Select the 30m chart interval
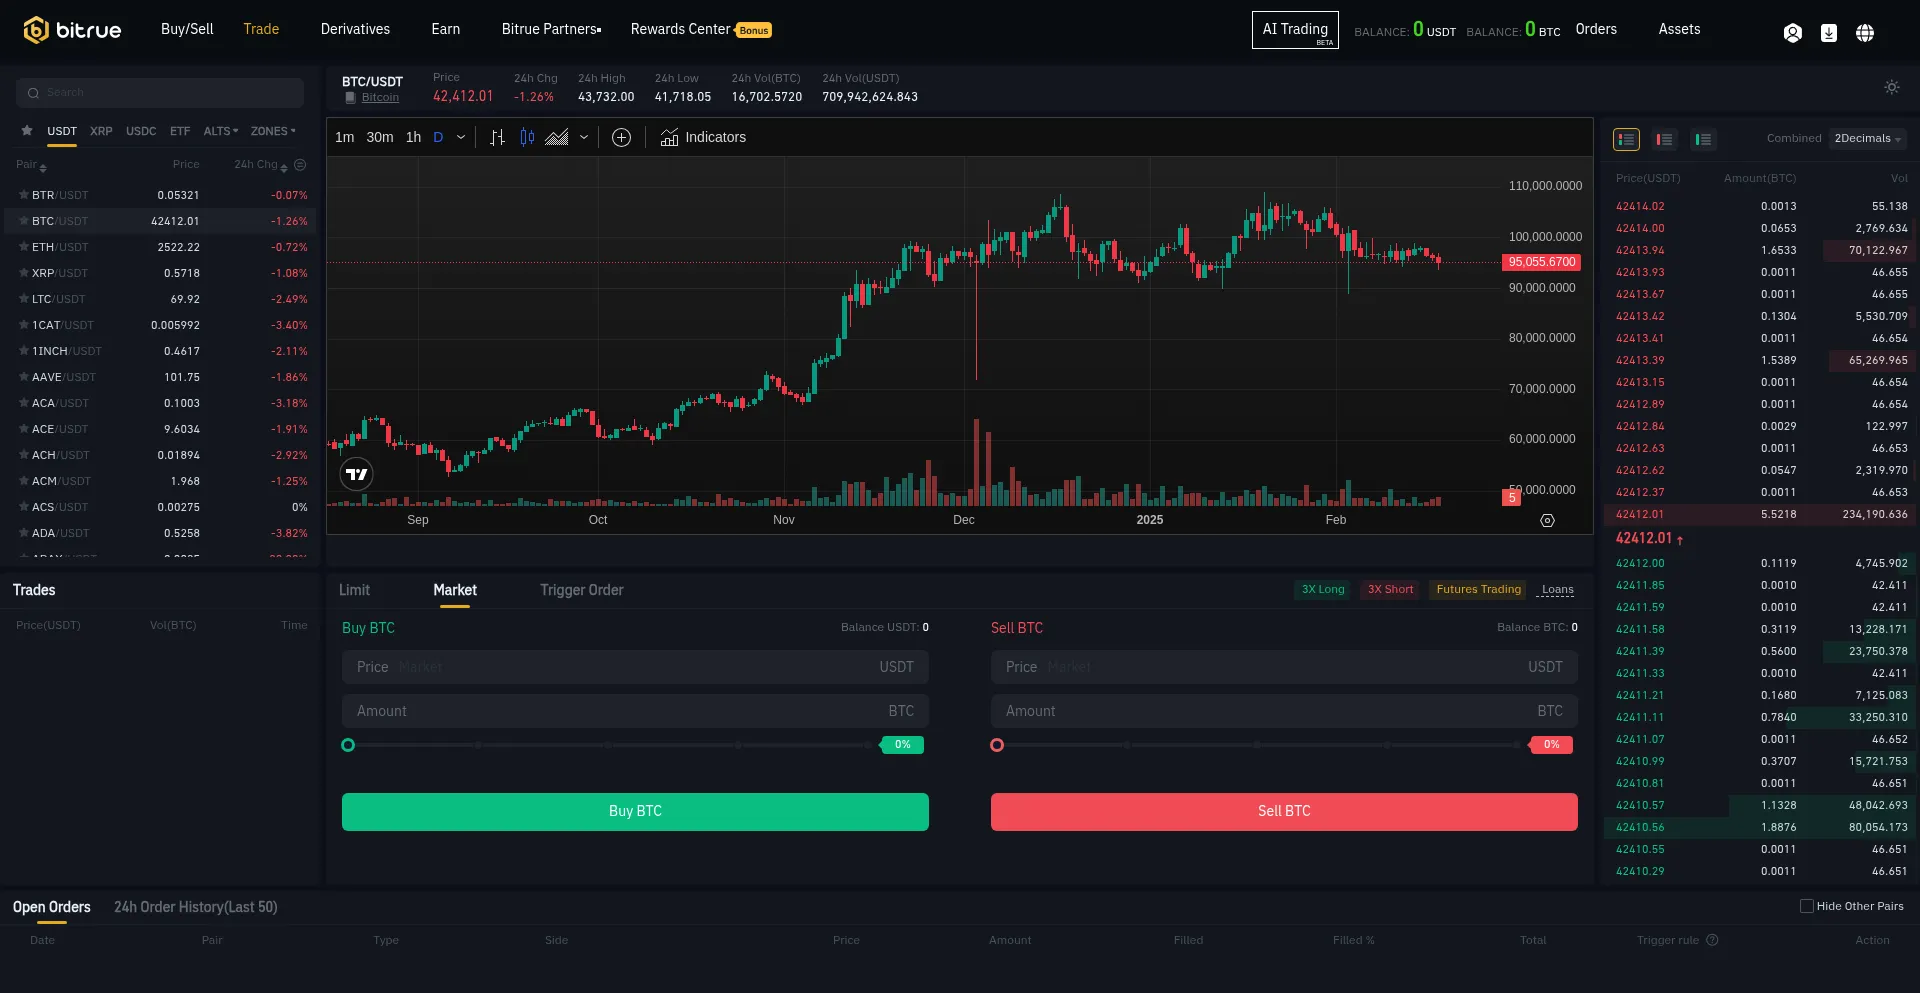This screenshot has width=1920, height=993. point(379,137)
